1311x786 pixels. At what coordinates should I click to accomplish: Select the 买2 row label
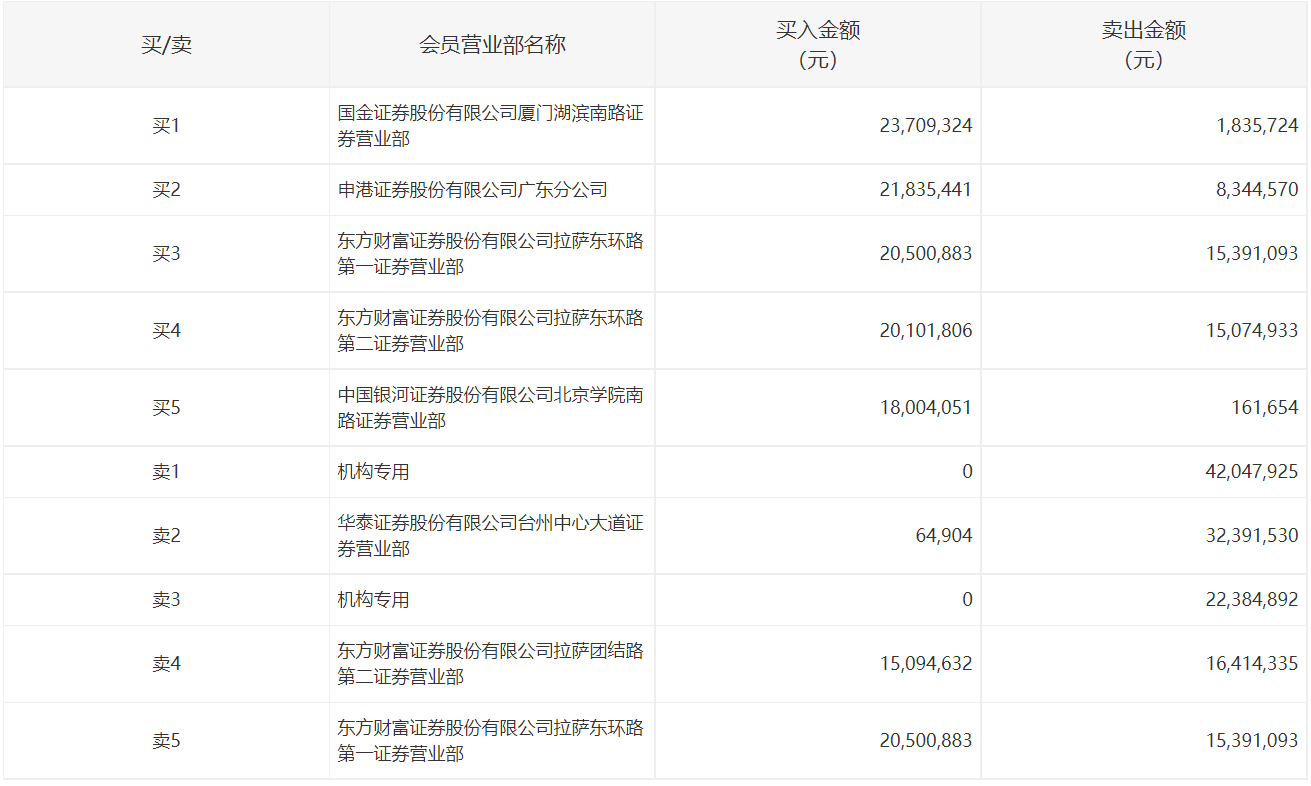[166, 190]
